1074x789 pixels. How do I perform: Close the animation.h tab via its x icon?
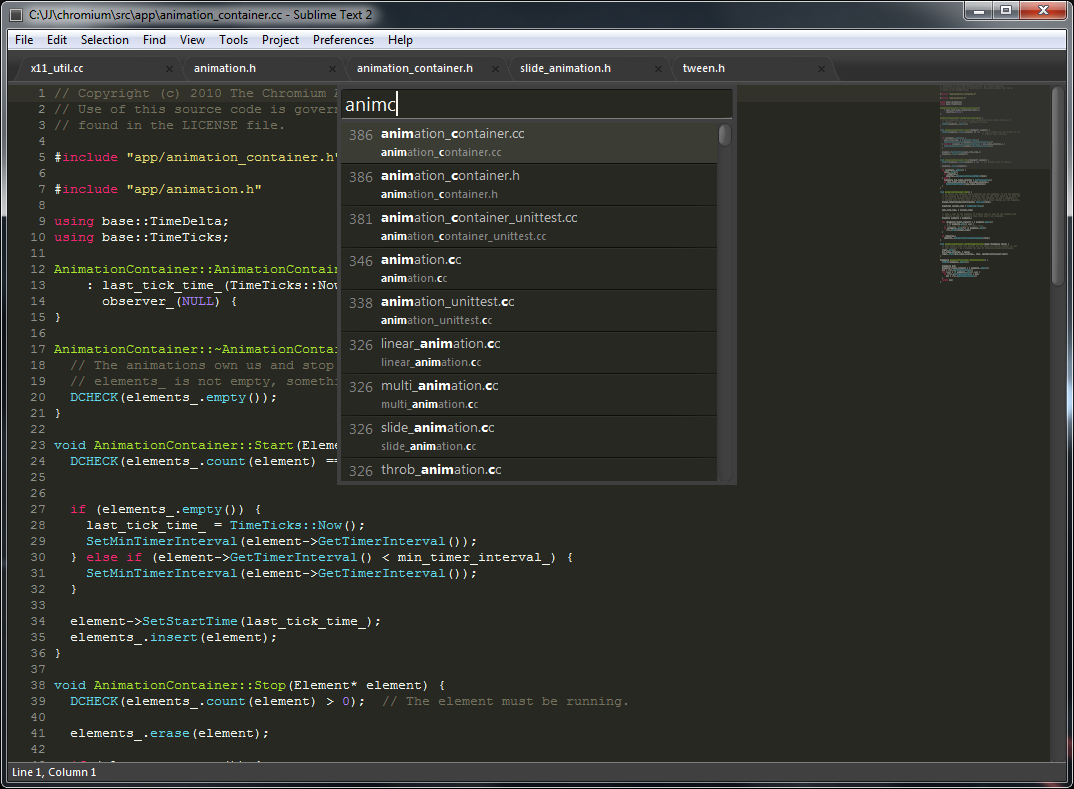click(331, 70)
